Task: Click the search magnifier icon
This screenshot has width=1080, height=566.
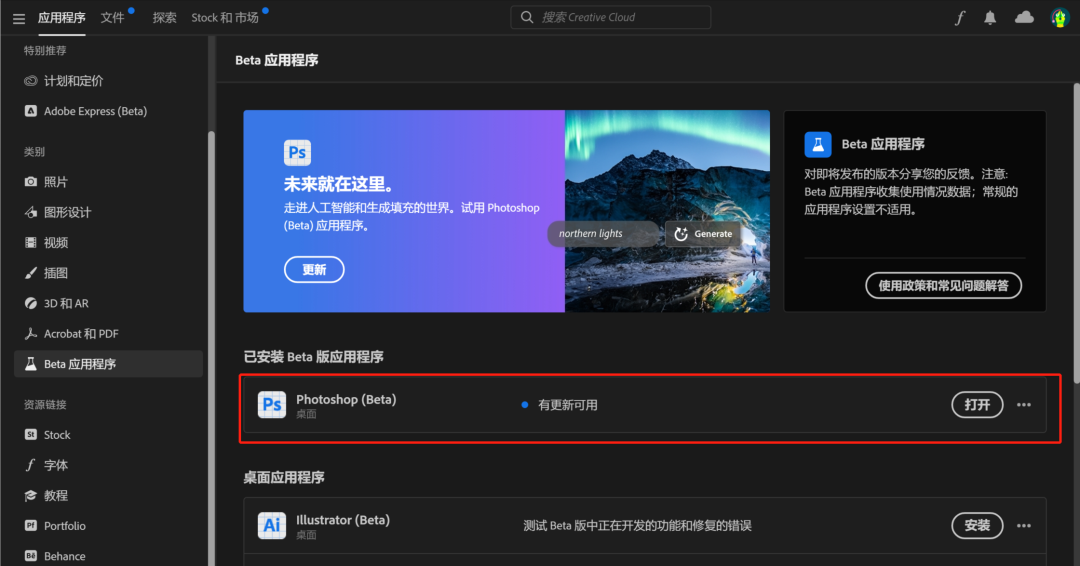Action: point(527,17)
